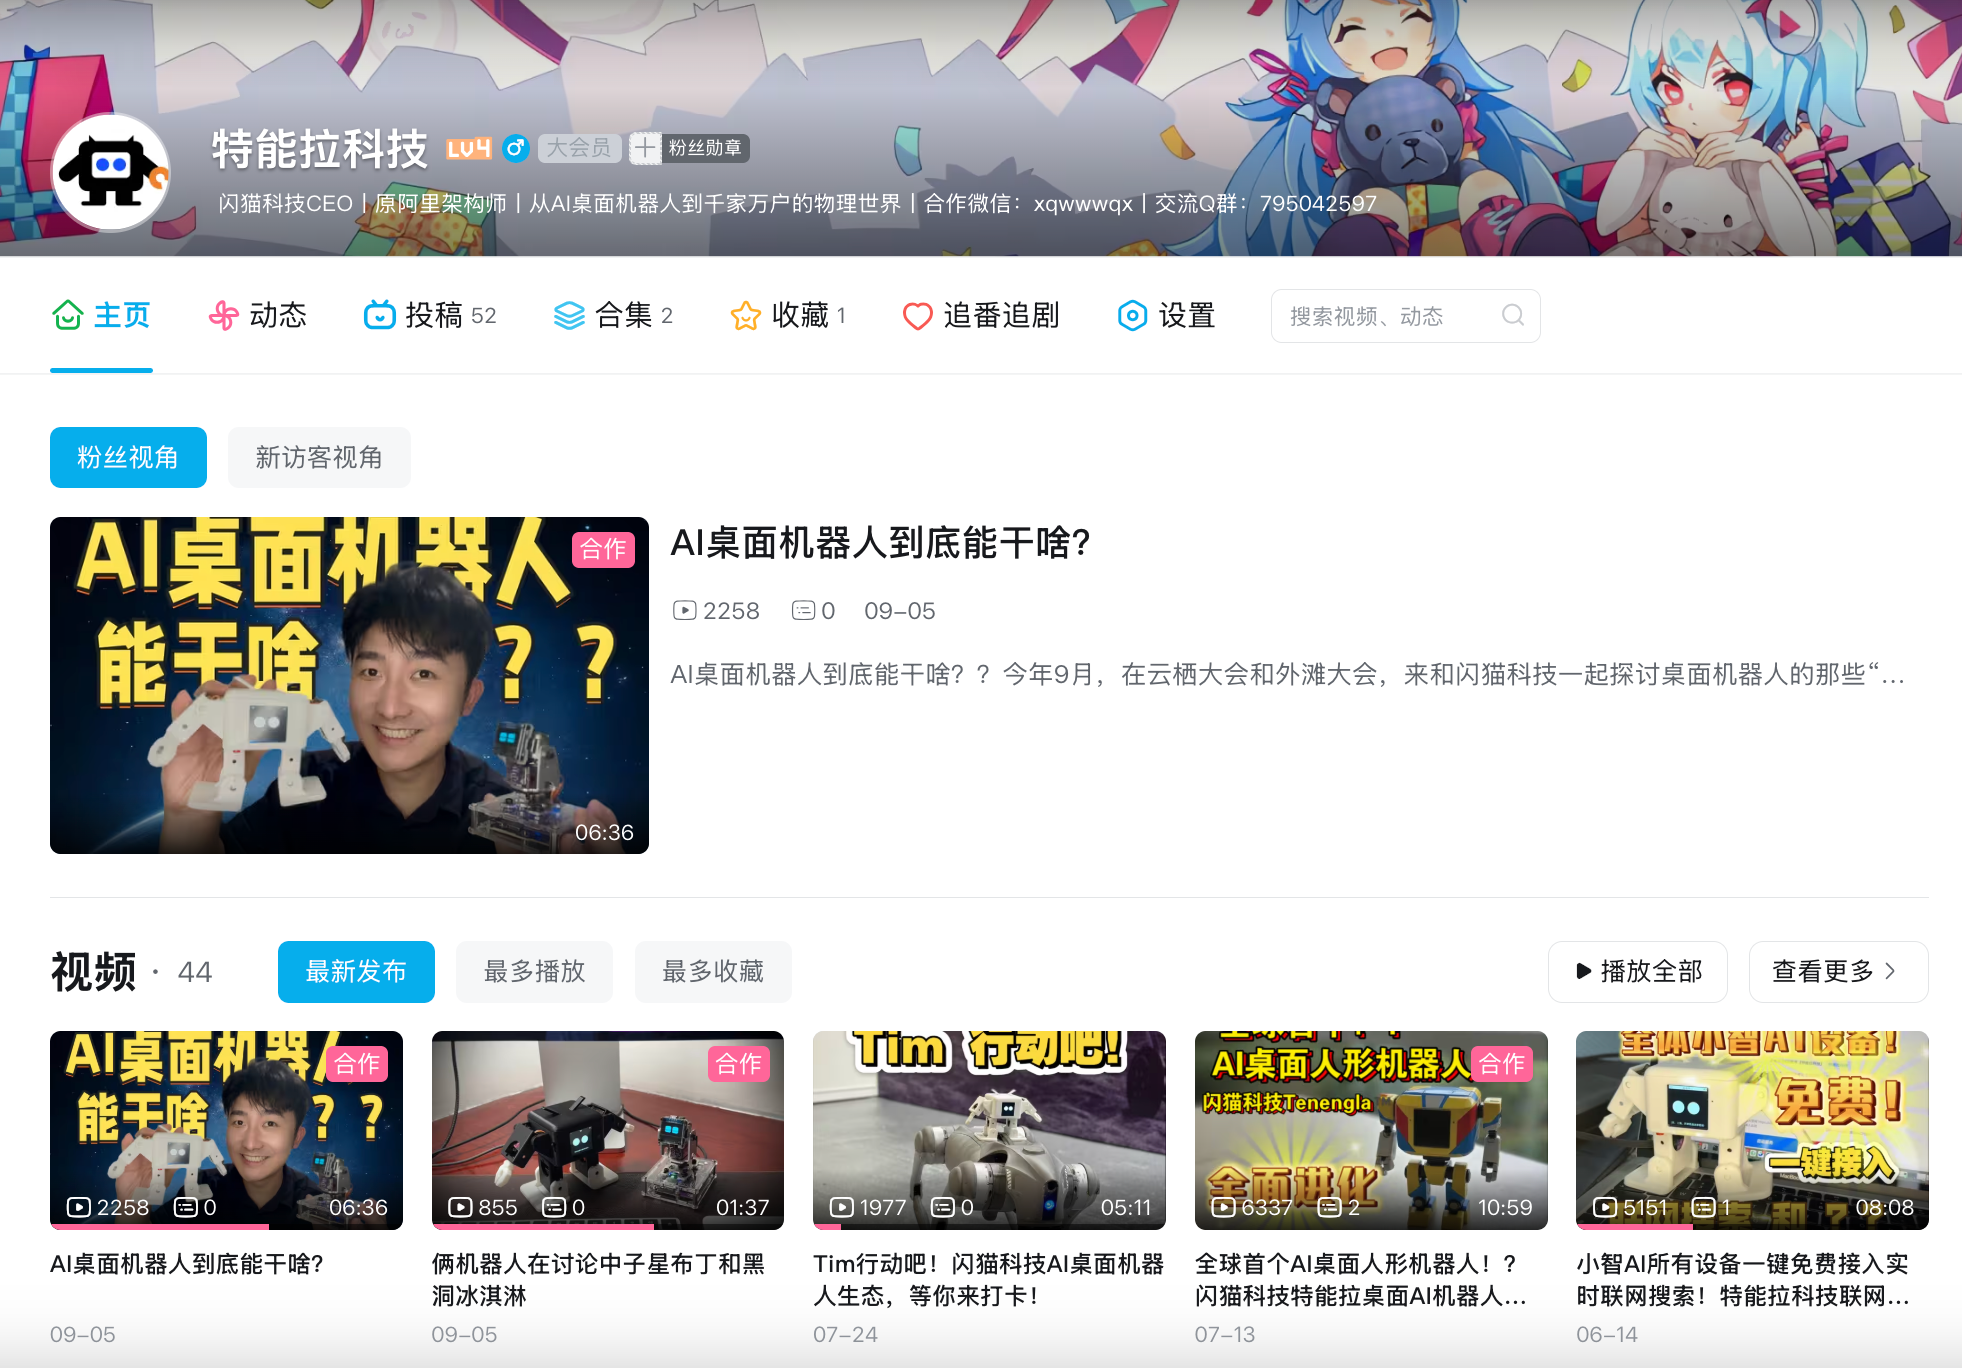Click title 全球首个AI桌面人形机器人
Image resolution: width=1962 pixels, height=1368 pixels.
tap(1360, 1280)
